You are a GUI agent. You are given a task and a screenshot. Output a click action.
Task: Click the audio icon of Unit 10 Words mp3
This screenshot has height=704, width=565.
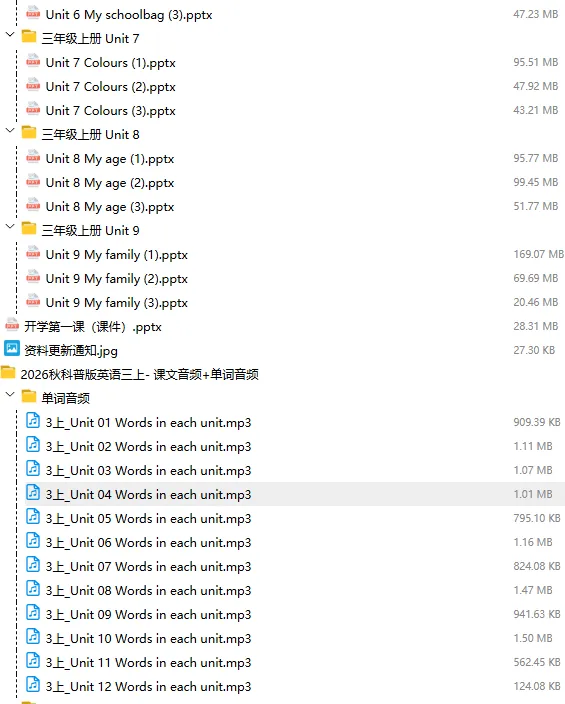tap(33, 637)
